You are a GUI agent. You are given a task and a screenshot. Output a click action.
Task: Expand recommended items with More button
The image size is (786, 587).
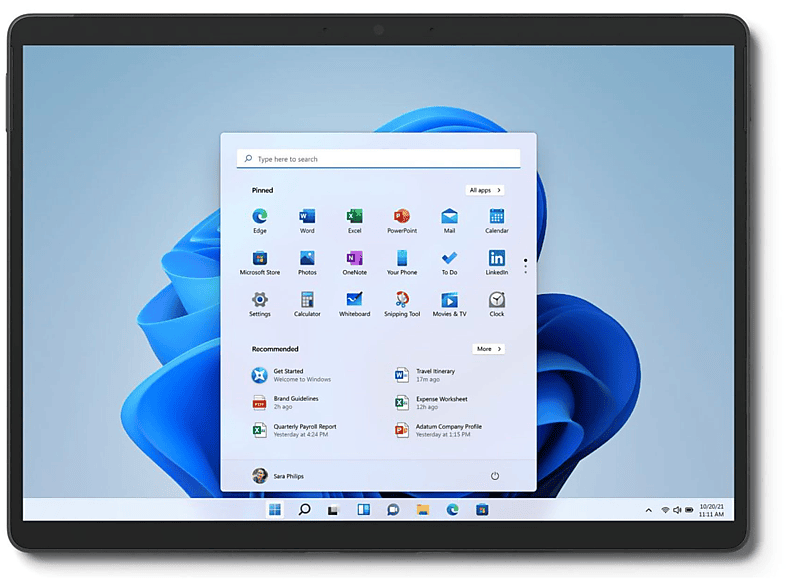tap(488, 349)
